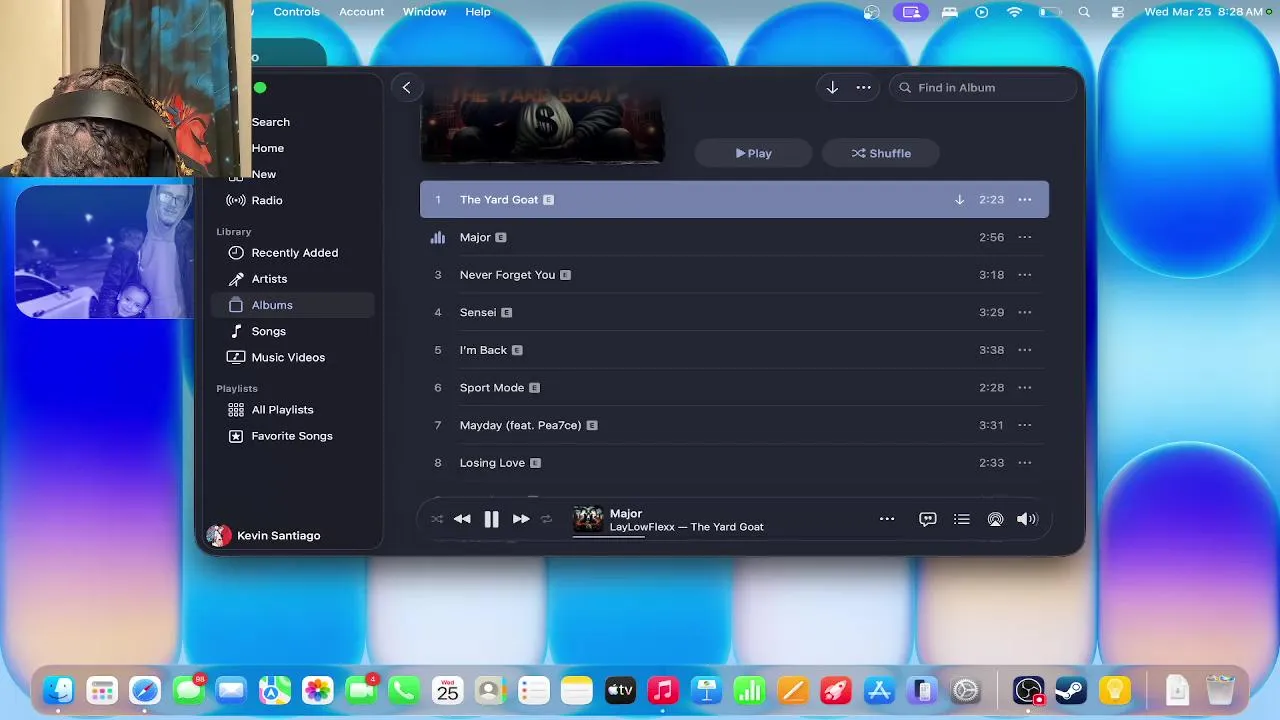
Task: Open the Window menu
Action: click(424, 12)
